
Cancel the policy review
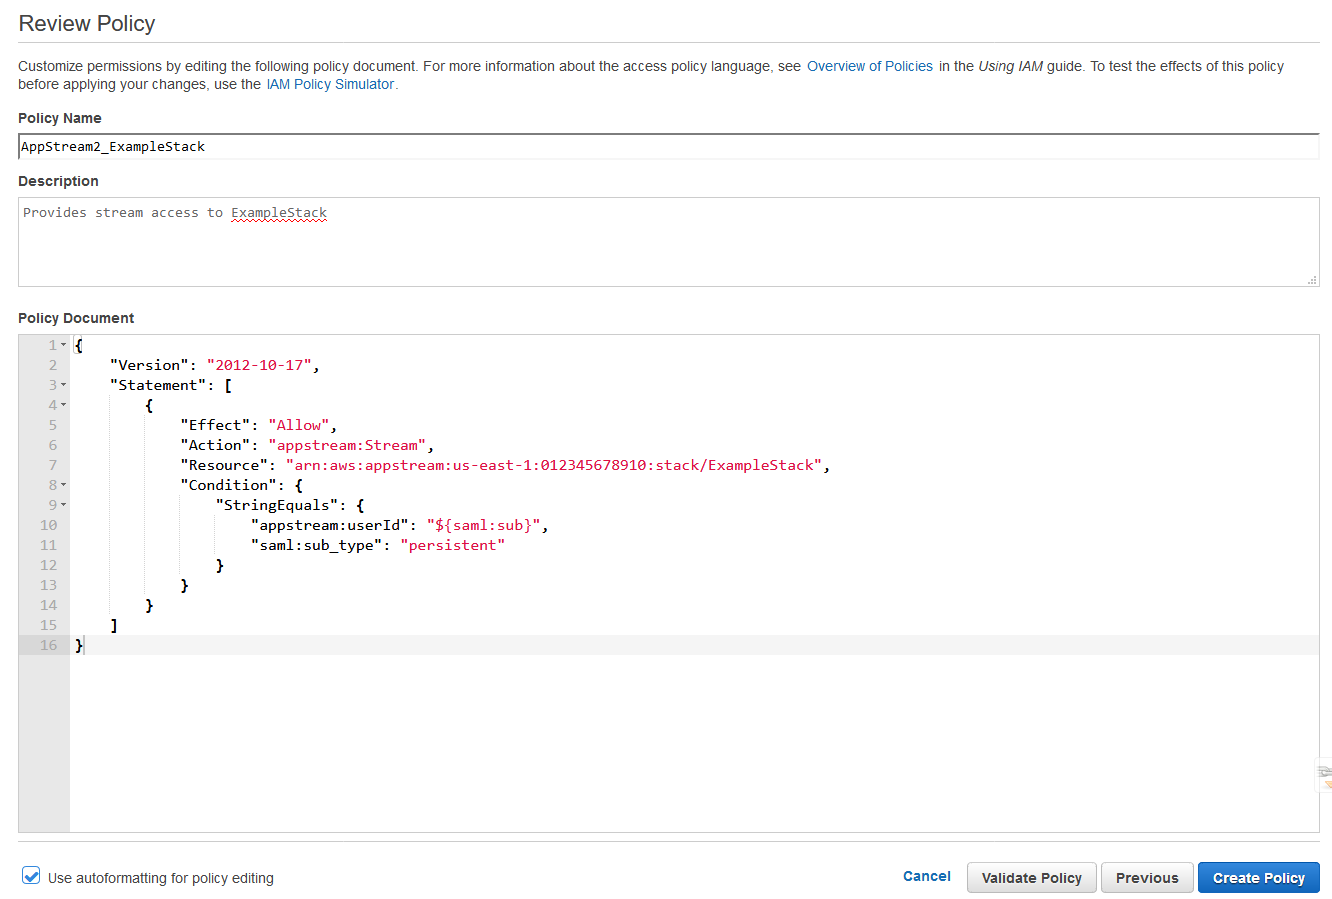[927, 876]
